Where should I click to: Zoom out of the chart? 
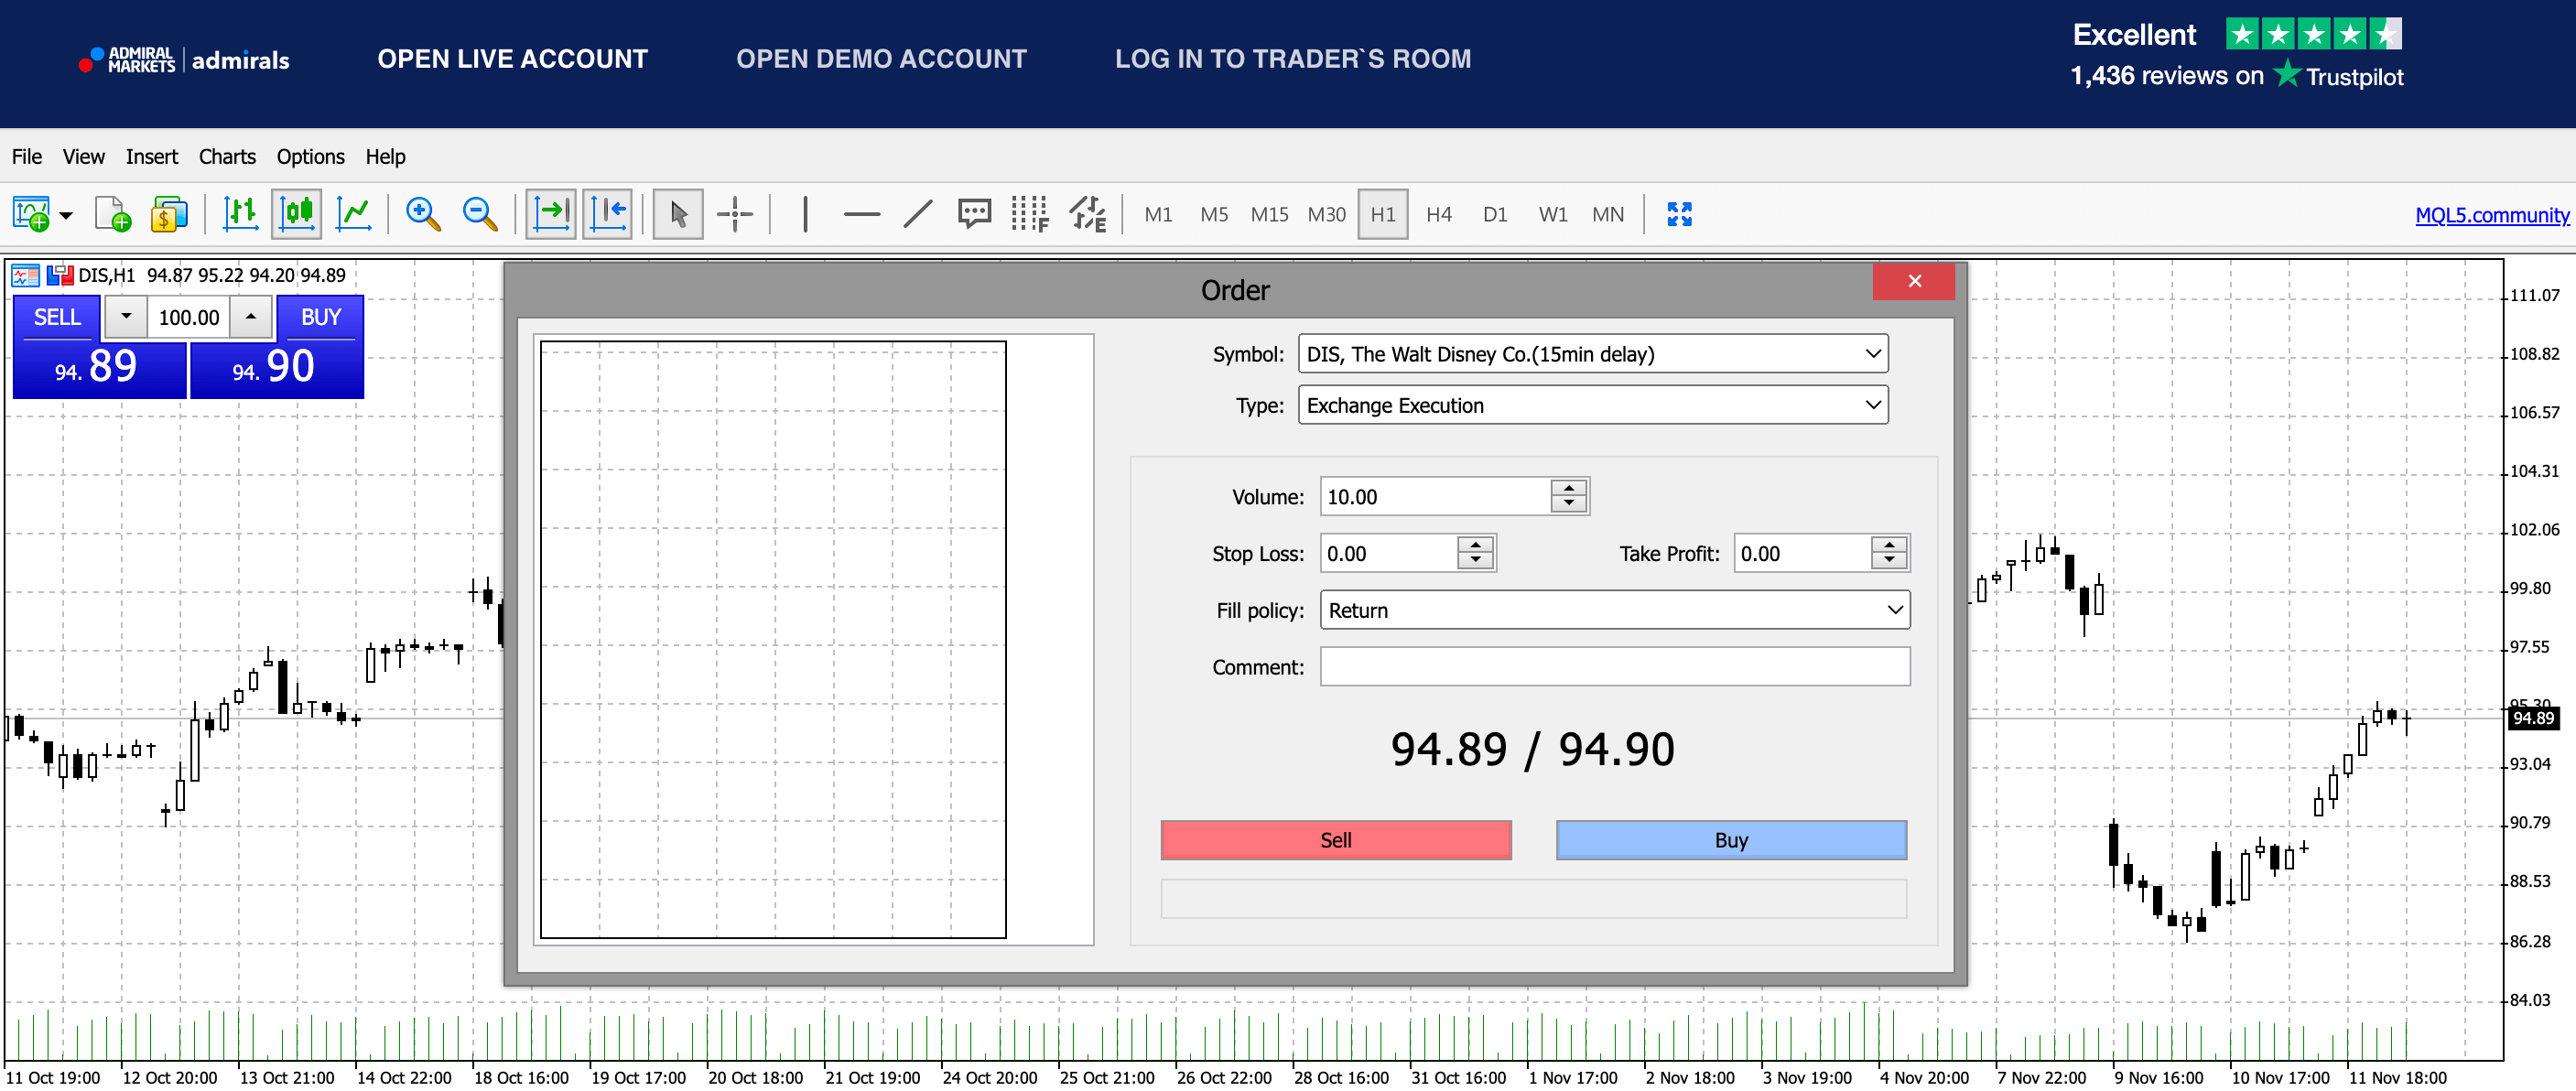(x=480, y=214)
